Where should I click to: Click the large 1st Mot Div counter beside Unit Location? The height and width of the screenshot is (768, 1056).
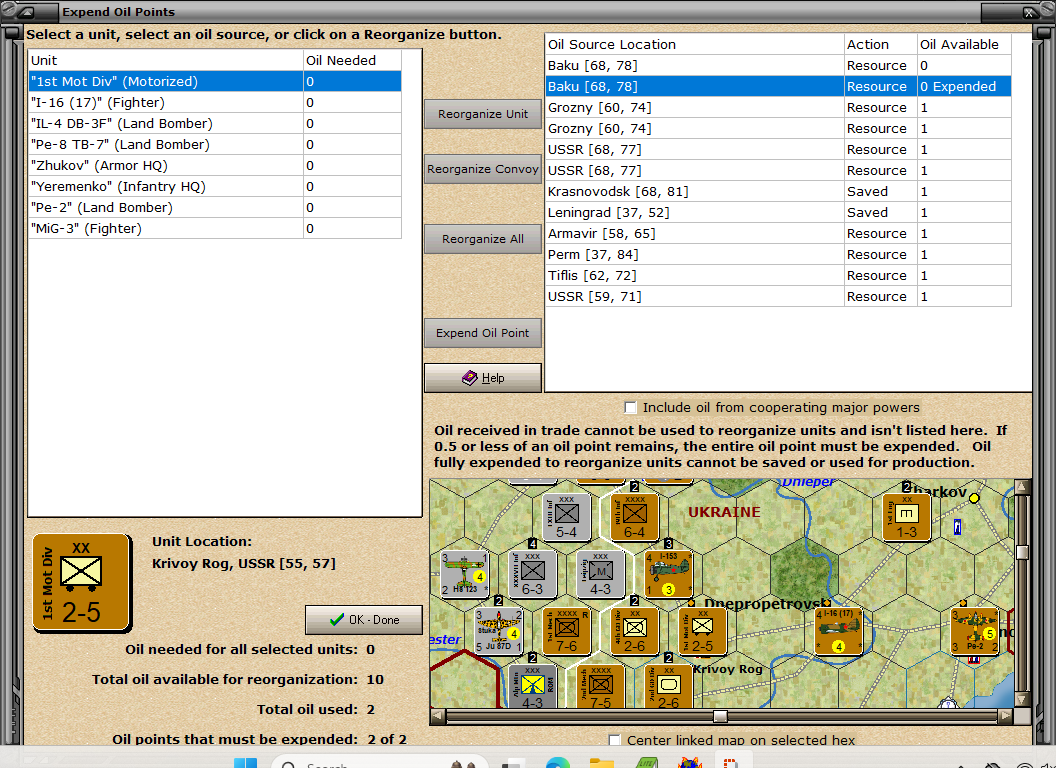[x=82, y=583]
